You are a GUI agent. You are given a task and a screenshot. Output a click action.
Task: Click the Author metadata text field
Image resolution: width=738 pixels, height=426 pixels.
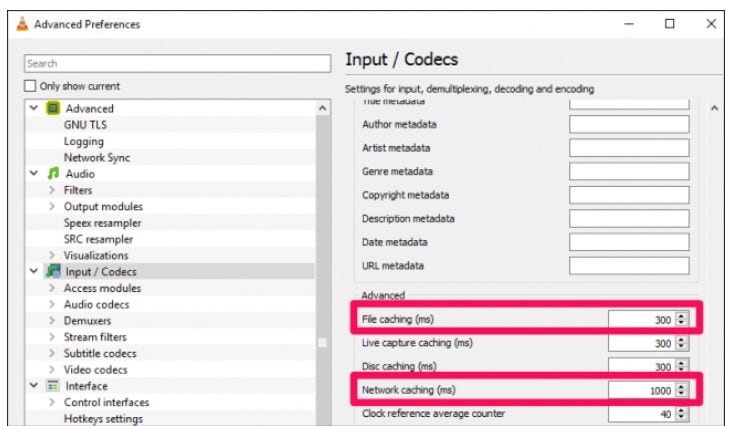(x=629, y=125)
